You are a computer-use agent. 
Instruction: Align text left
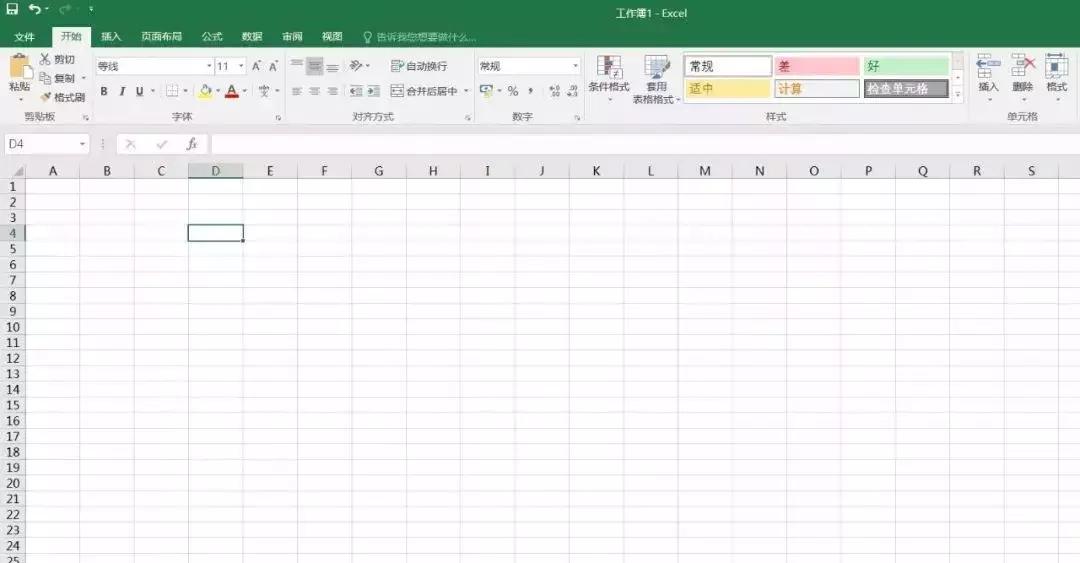point(297,91)
